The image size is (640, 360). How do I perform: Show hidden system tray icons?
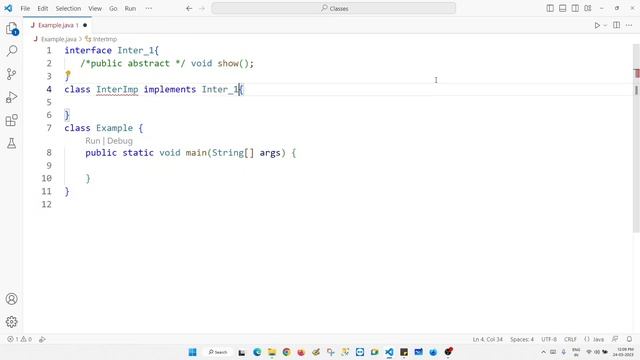(x=543, y=352)
